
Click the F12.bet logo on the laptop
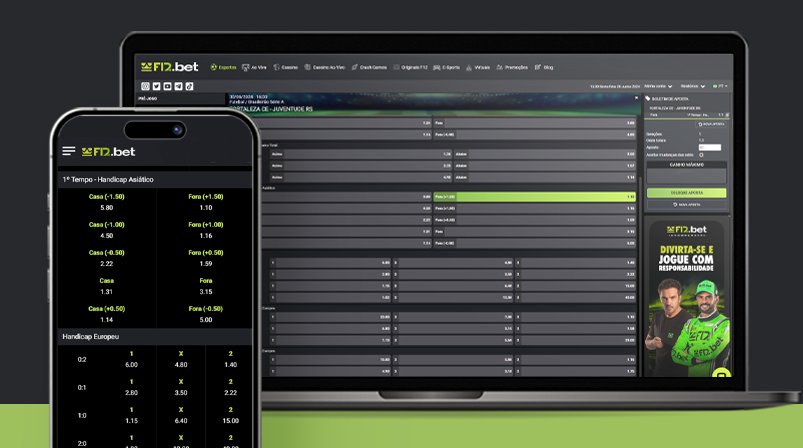[x=170, y=67]
